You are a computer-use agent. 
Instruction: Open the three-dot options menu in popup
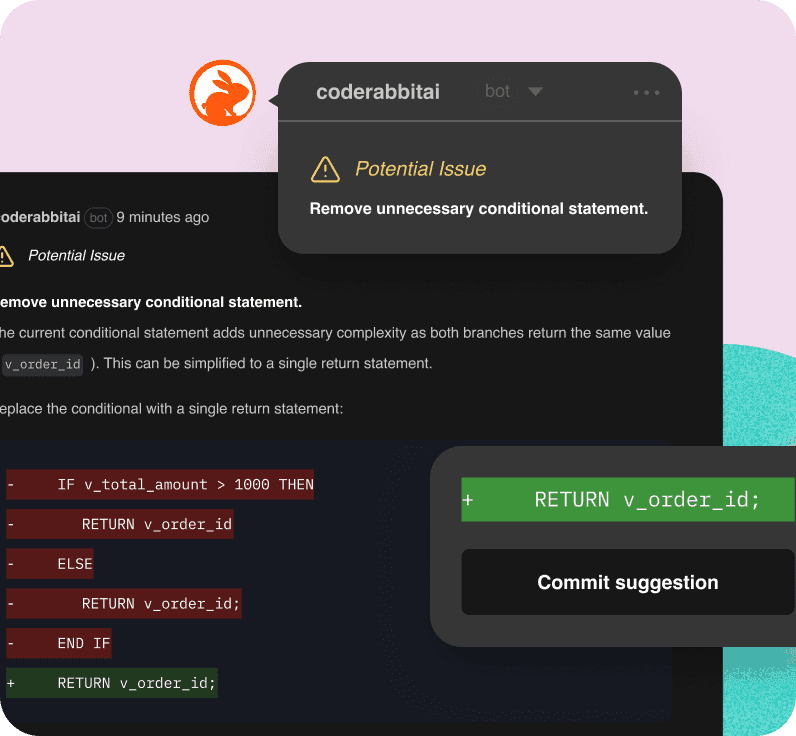(646, 92)
